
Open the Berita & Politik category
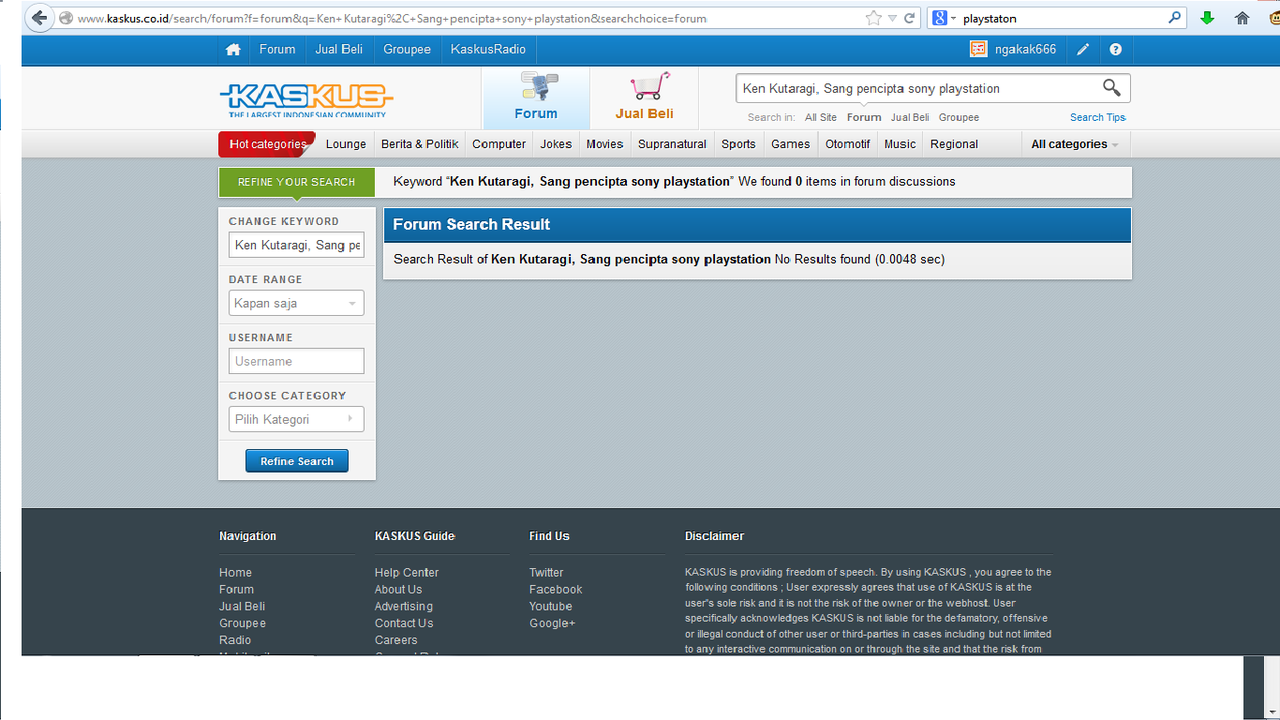click(420, 144)
